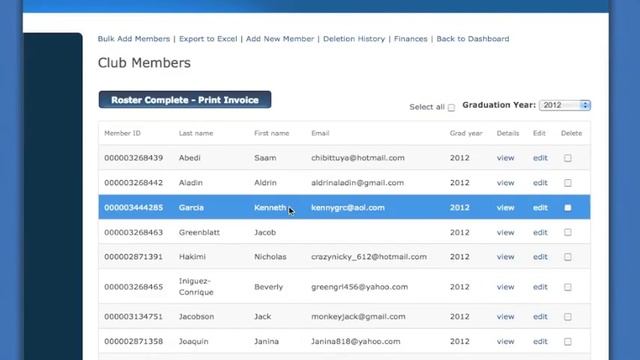Click the First name column header

point(271,133)
